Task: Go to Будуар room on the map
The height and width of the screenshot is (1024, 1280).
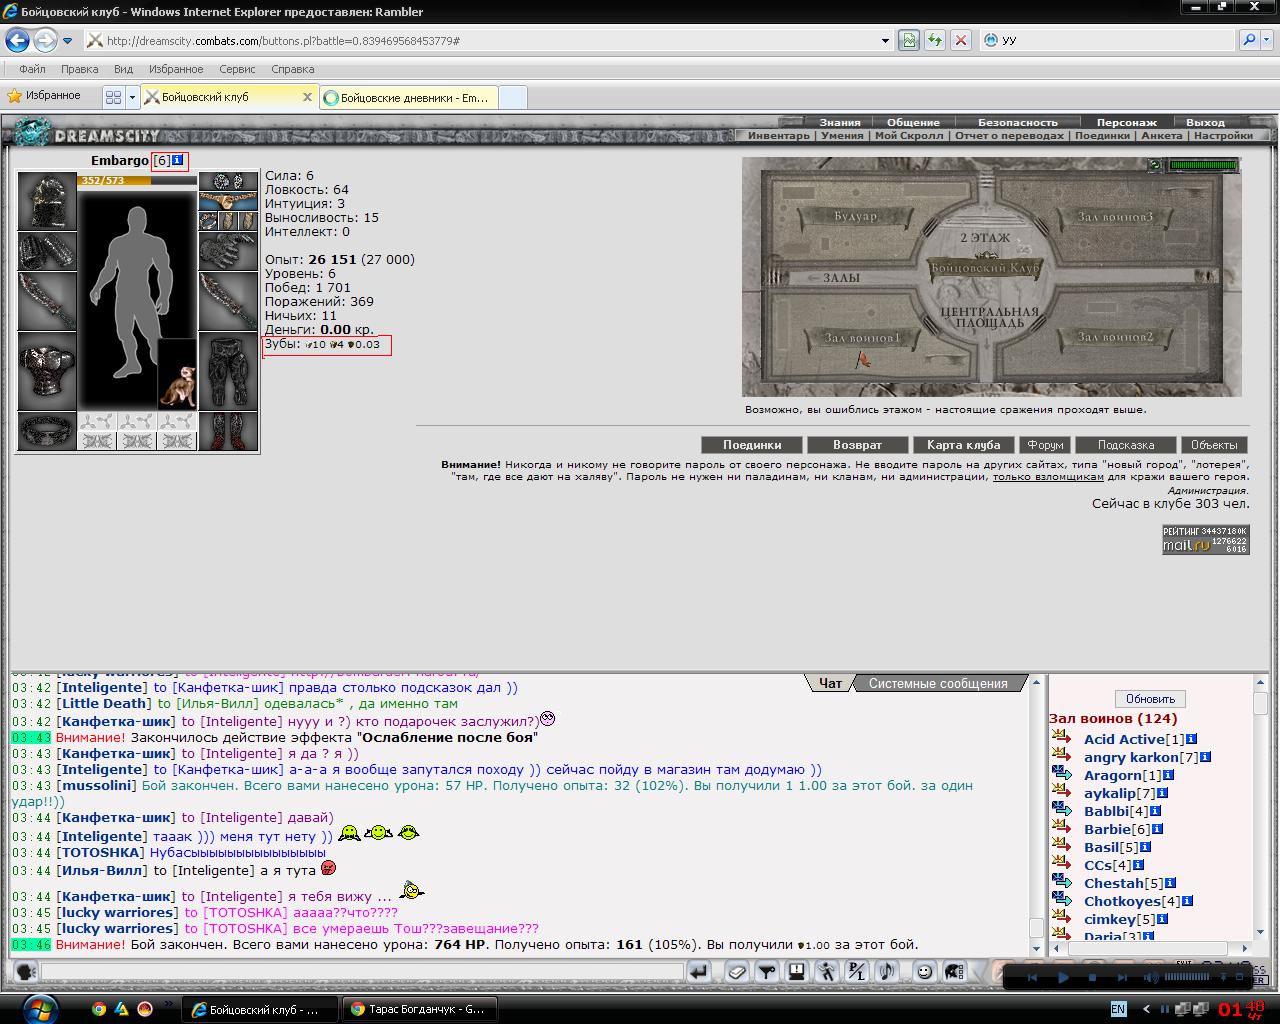Action: point(856,216)
